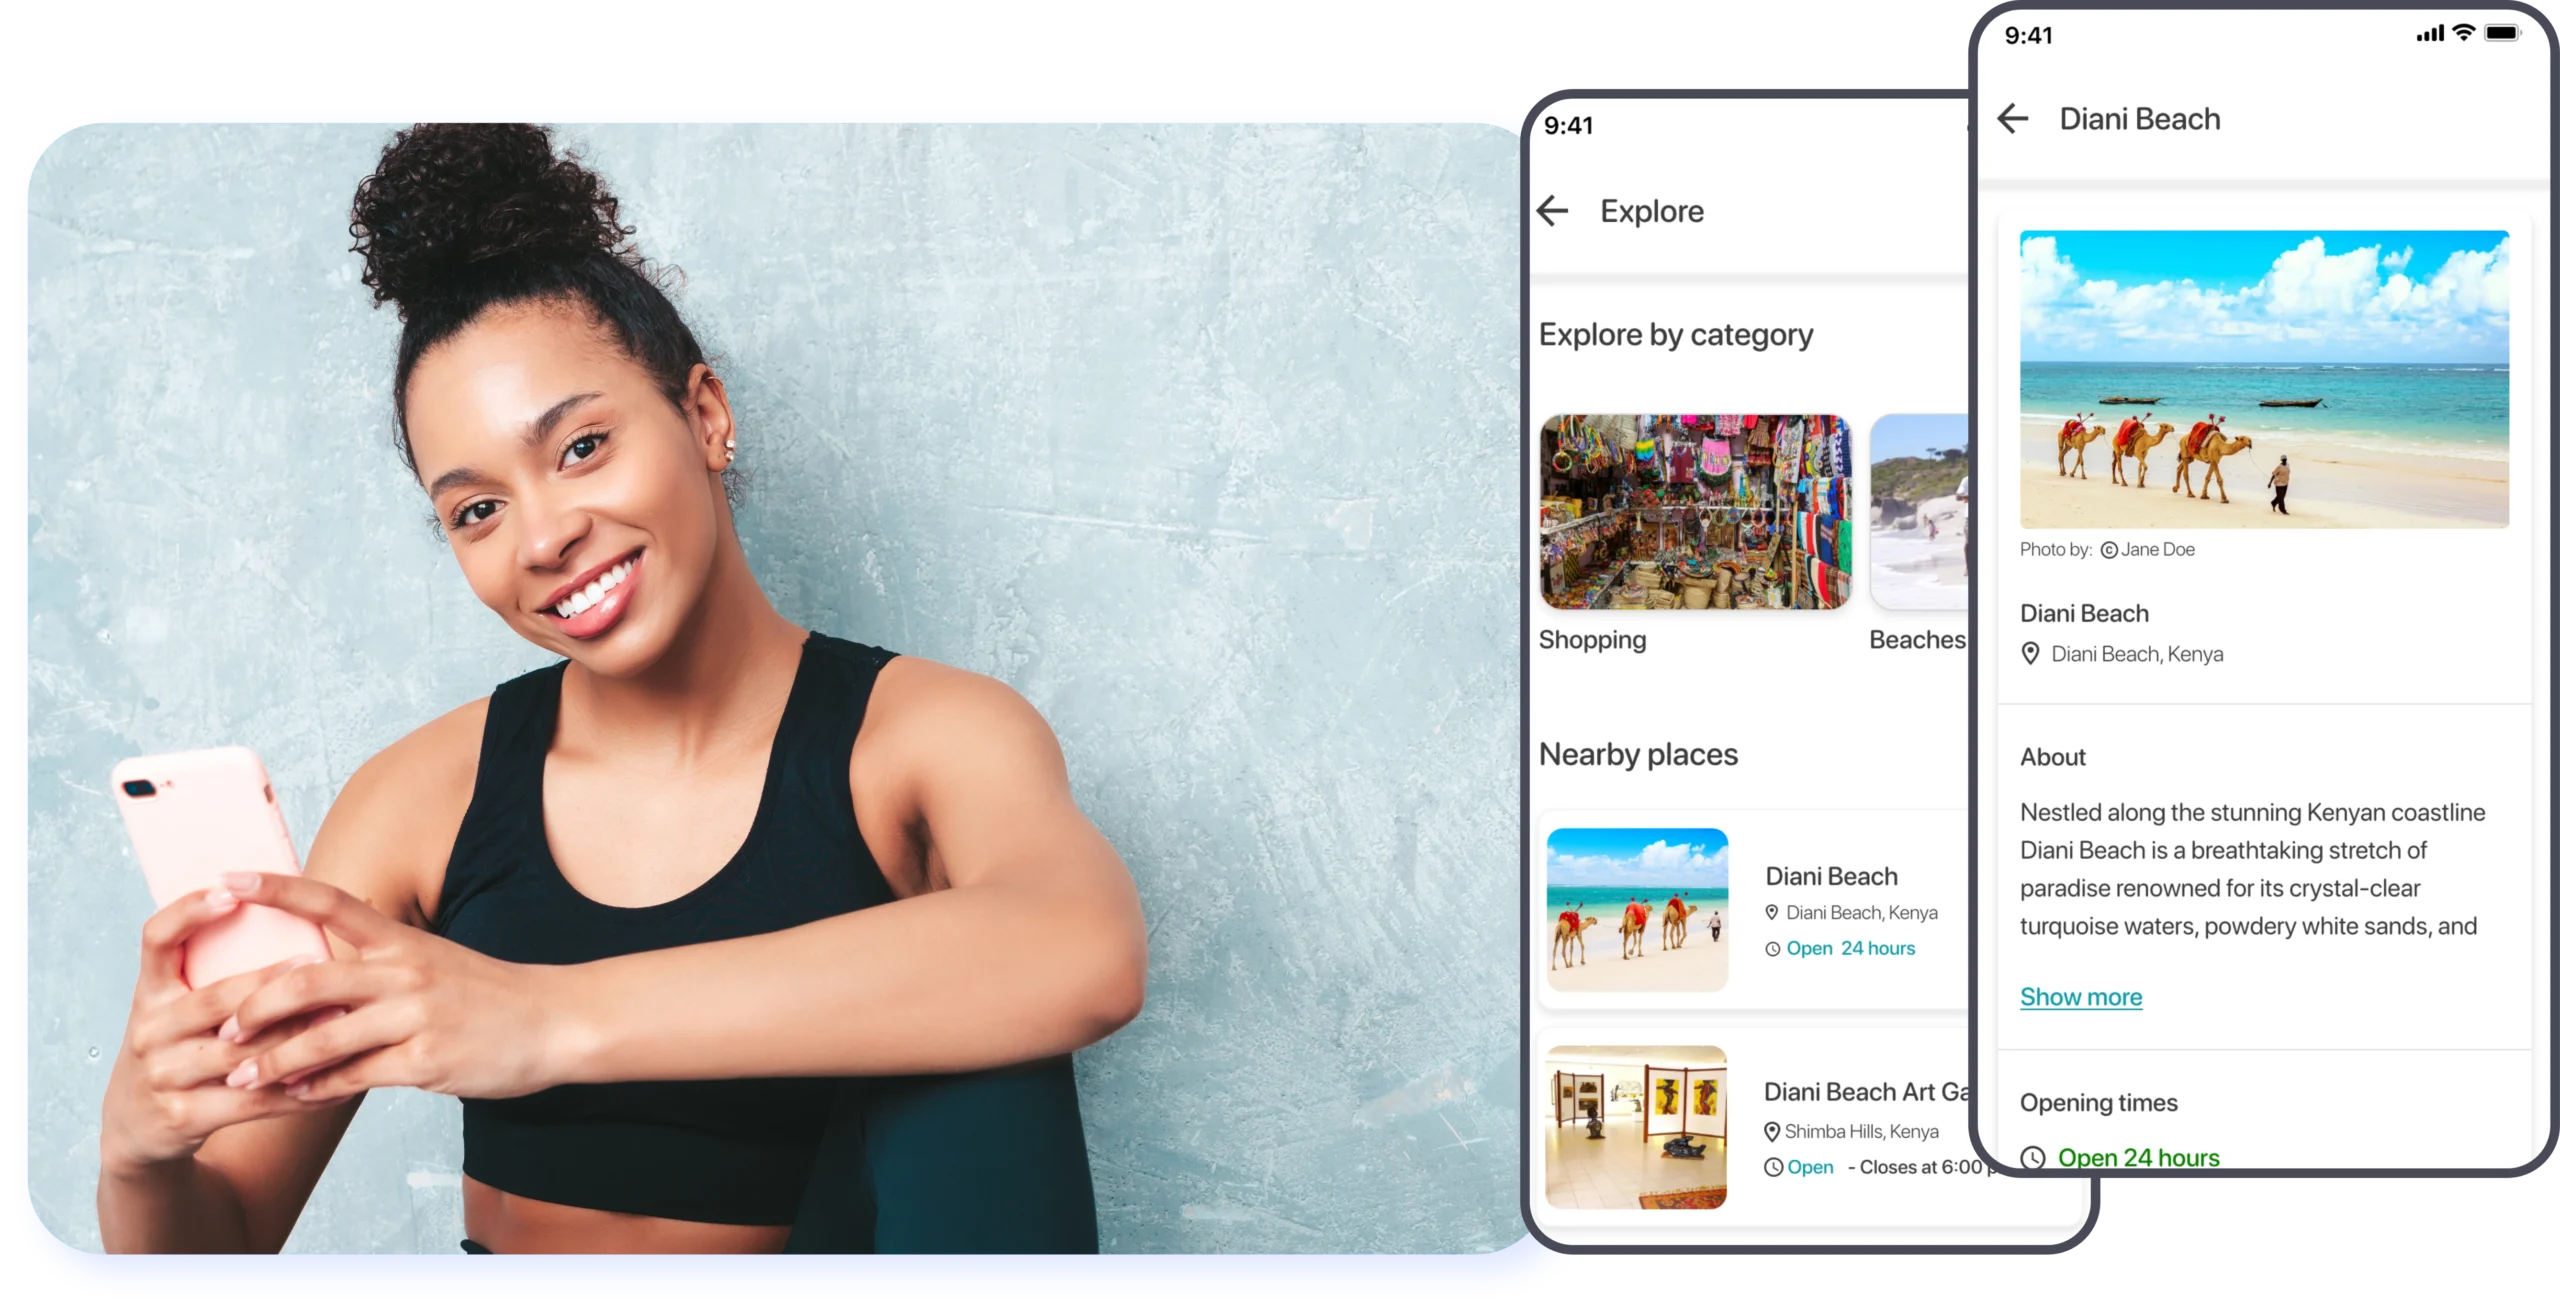Click battery icon in the phone status bar

[x=2503, y=33]
